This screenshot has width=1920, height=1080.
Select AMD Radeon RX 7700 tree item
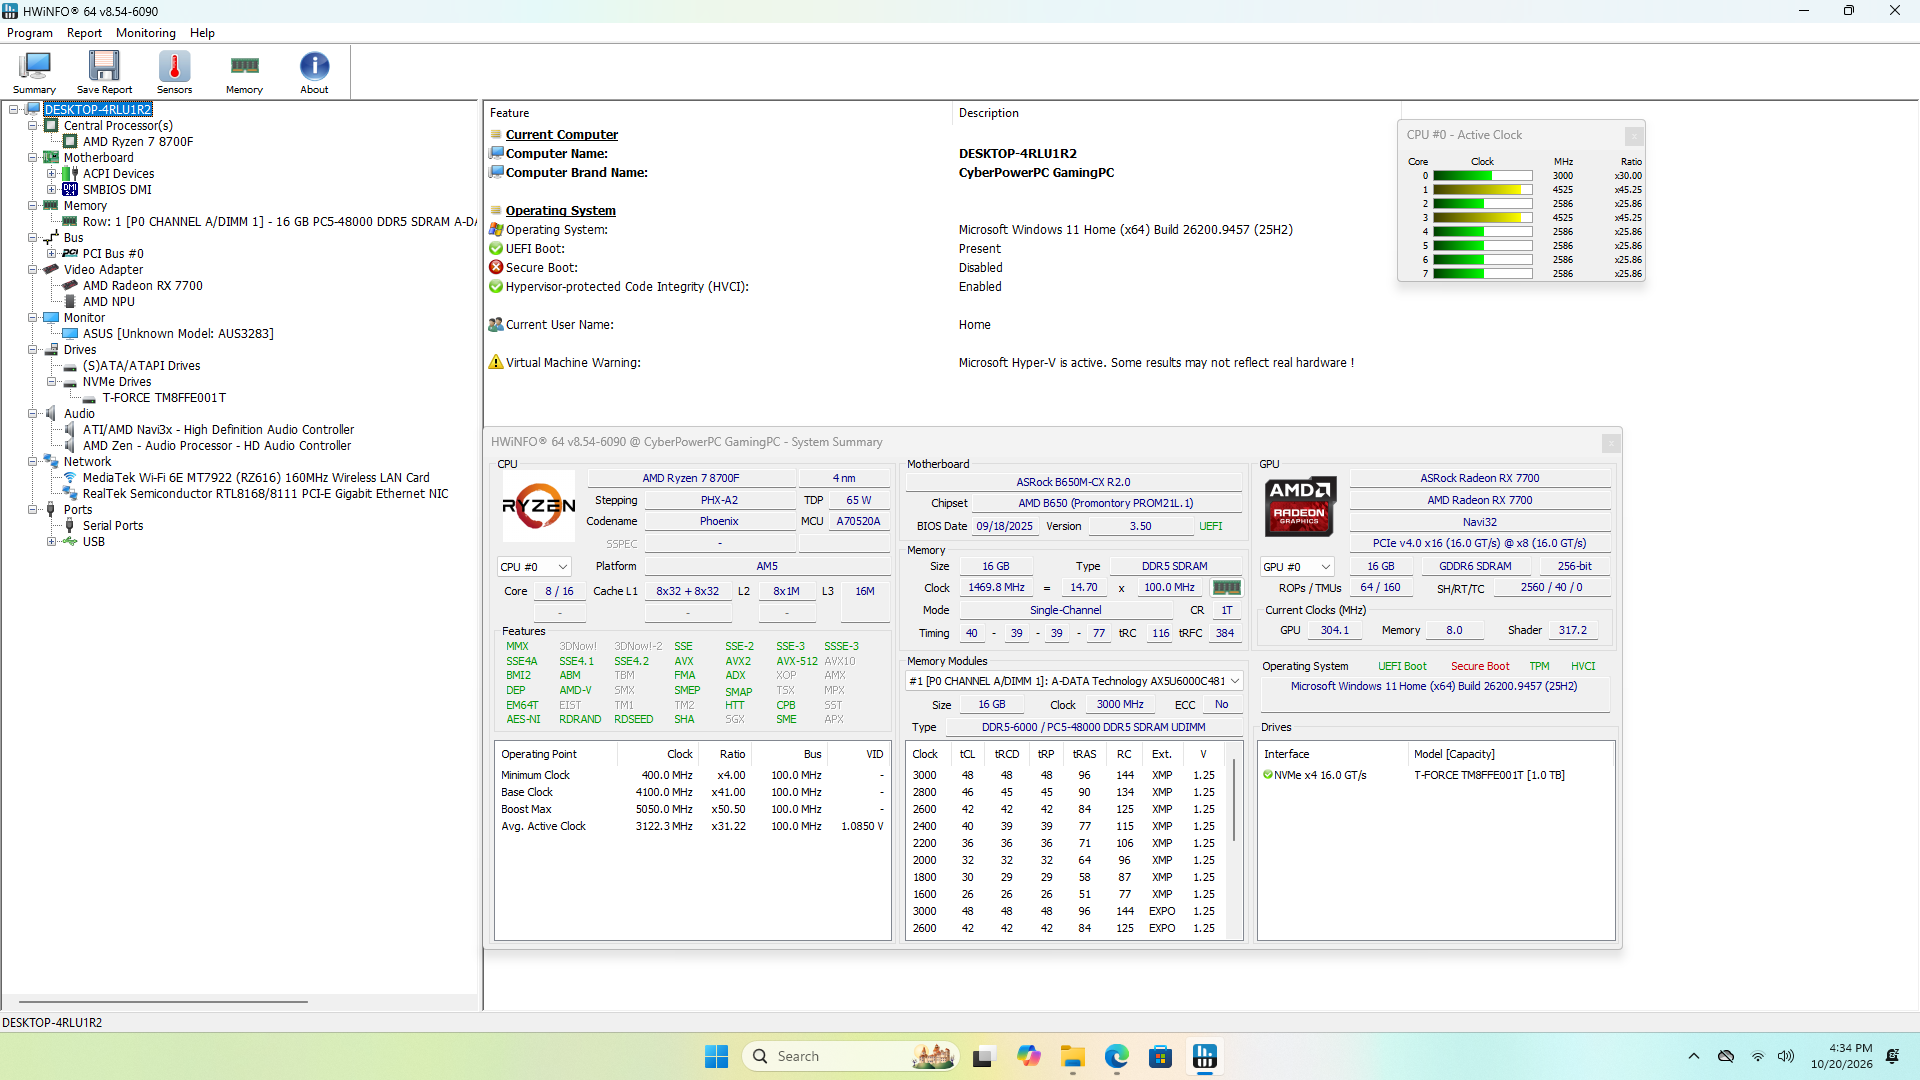click(143, 286)
